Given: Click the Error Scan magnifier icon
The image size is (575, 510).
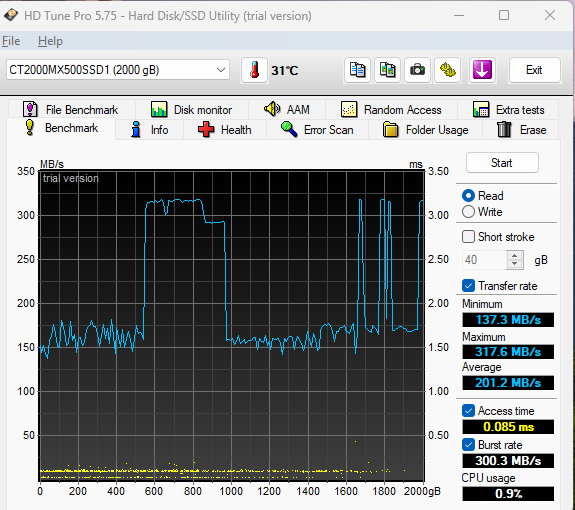Looking at the screenshot, I should [x=289, y=129].
